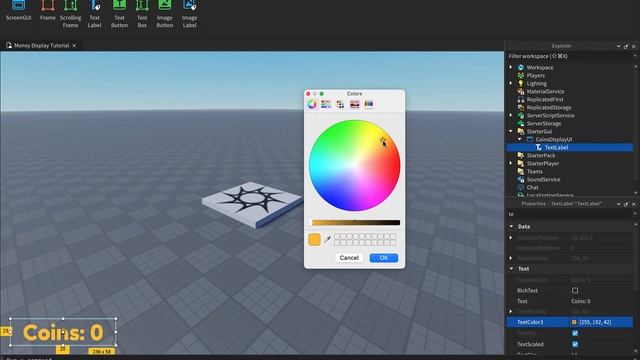Select SoundService in Explorer
Image resolution: width=640 pixels, height=360 pixels.
[543, 179]
